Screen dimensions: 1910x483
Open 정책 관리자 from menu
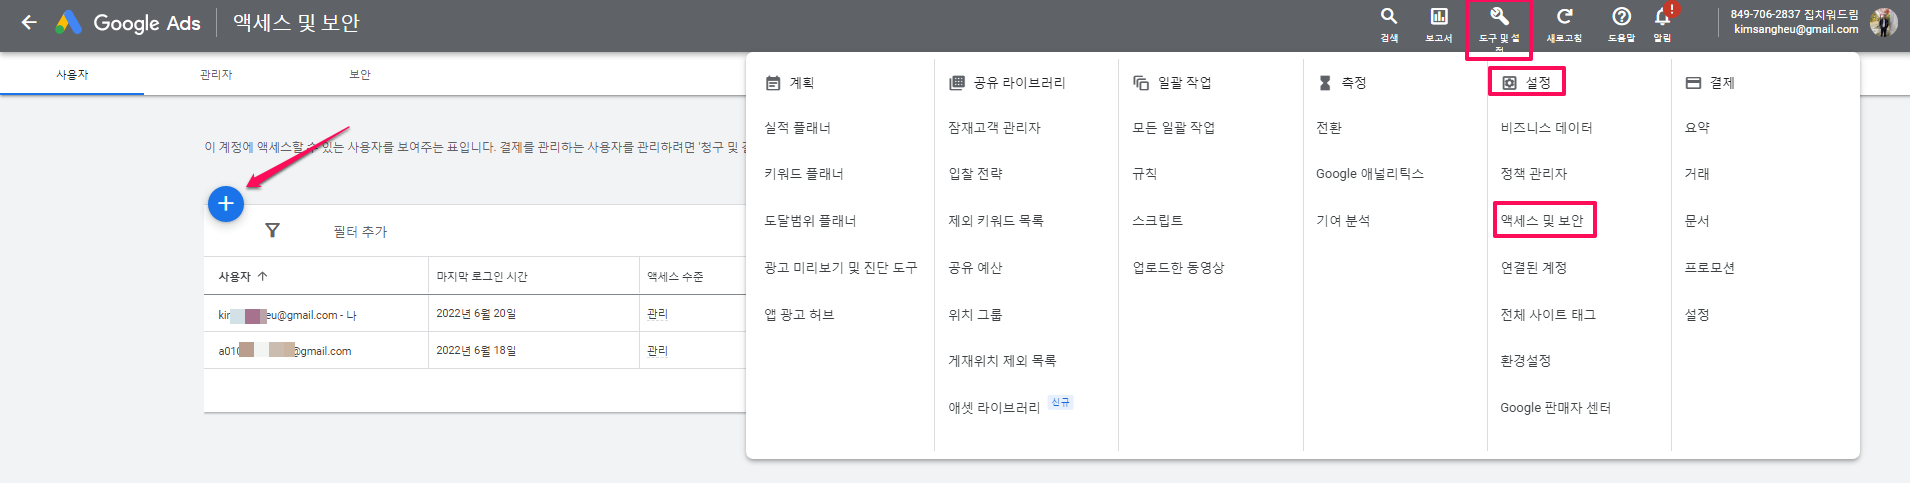point(1534,174)
